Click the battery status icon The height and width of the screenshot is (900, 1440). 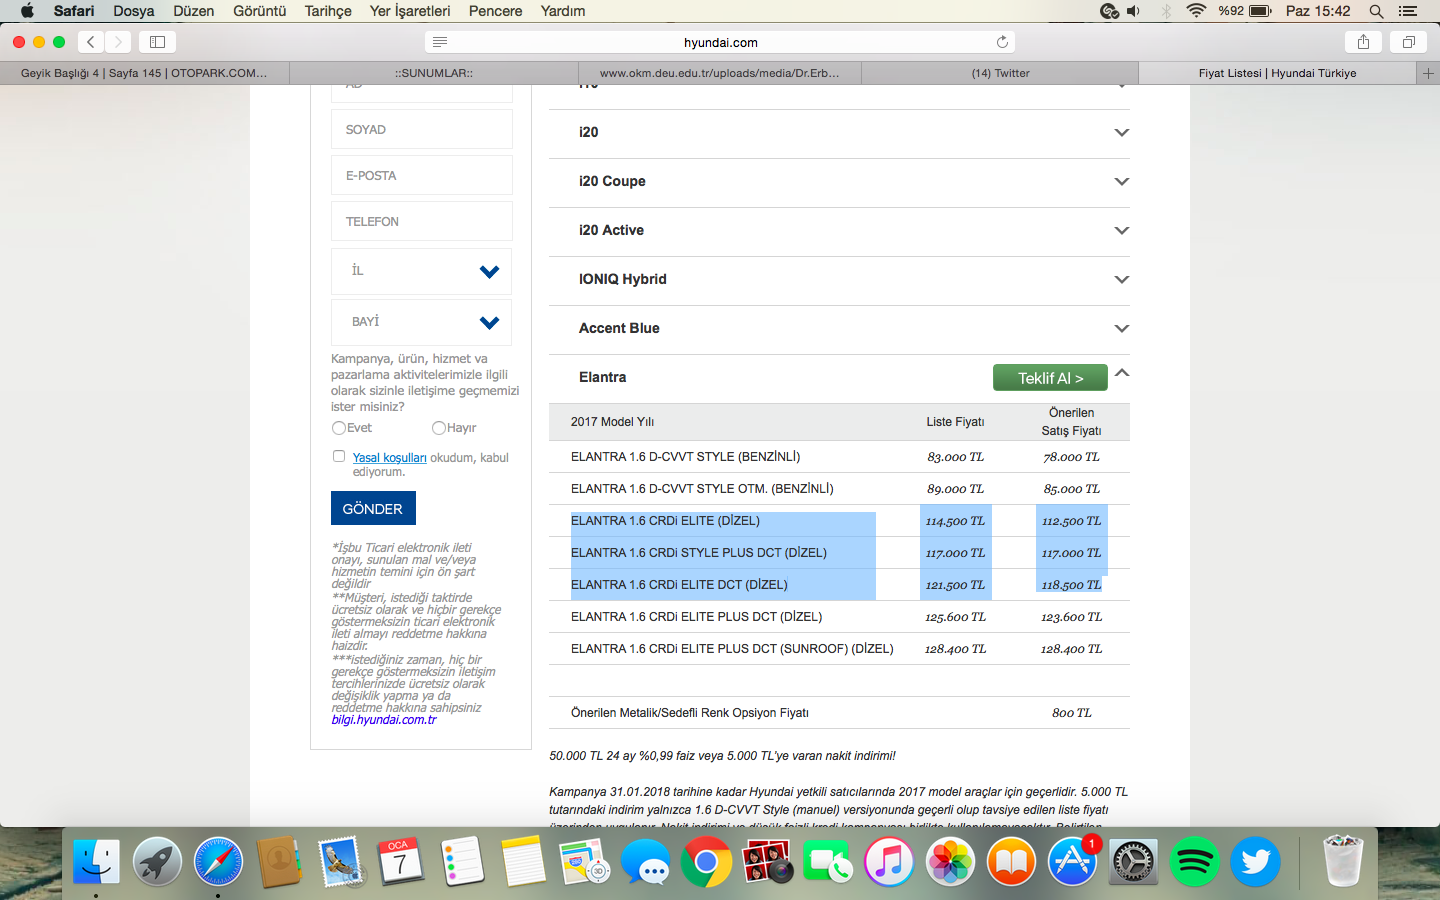tap(1260, 11)
